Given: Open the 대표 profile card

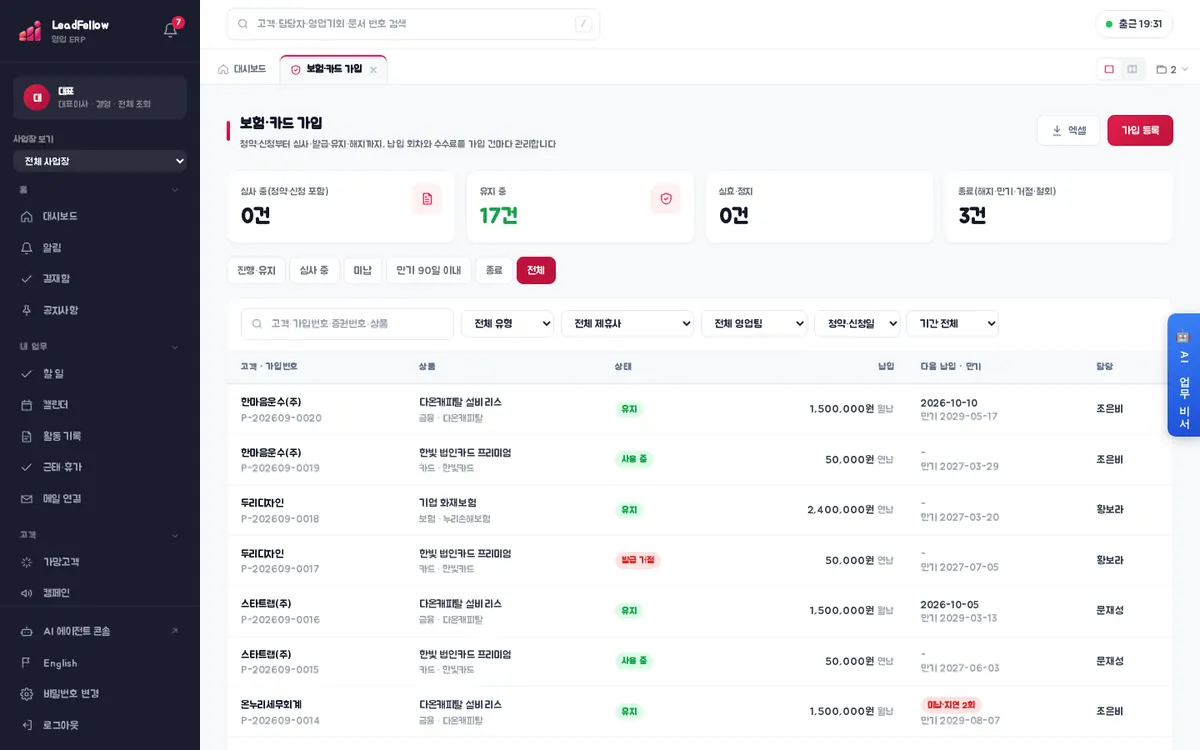Looking at the screenshot, I should pyautogui.click(x=100, y=98).
